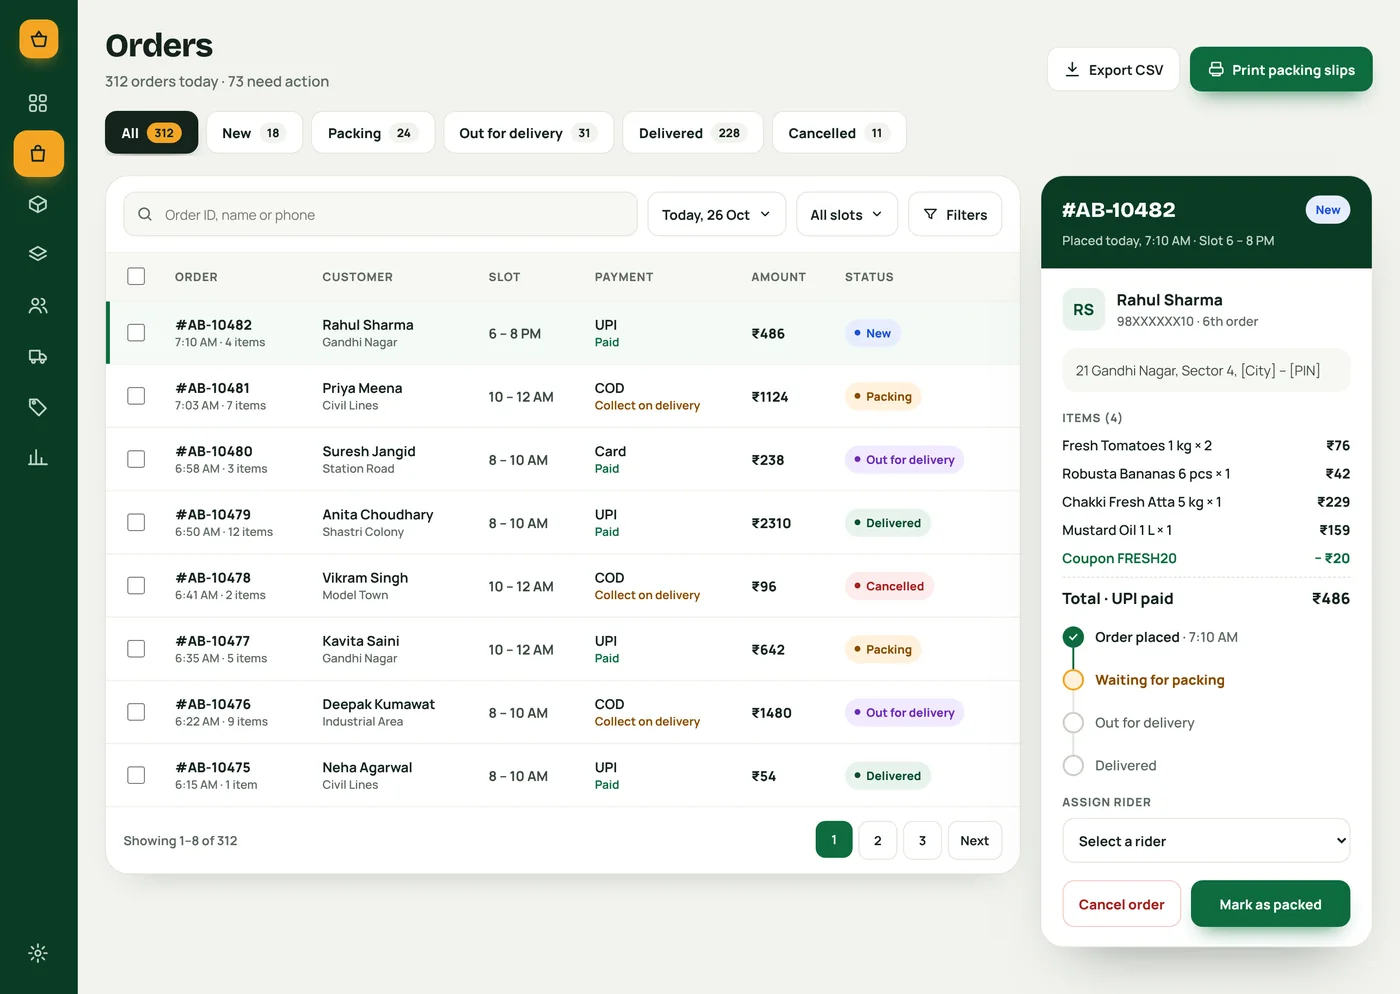Image resolution: width=1400 pixels, height=994 pixels.
Task: Open the Cancelled tab
Action: pos(839,133)
